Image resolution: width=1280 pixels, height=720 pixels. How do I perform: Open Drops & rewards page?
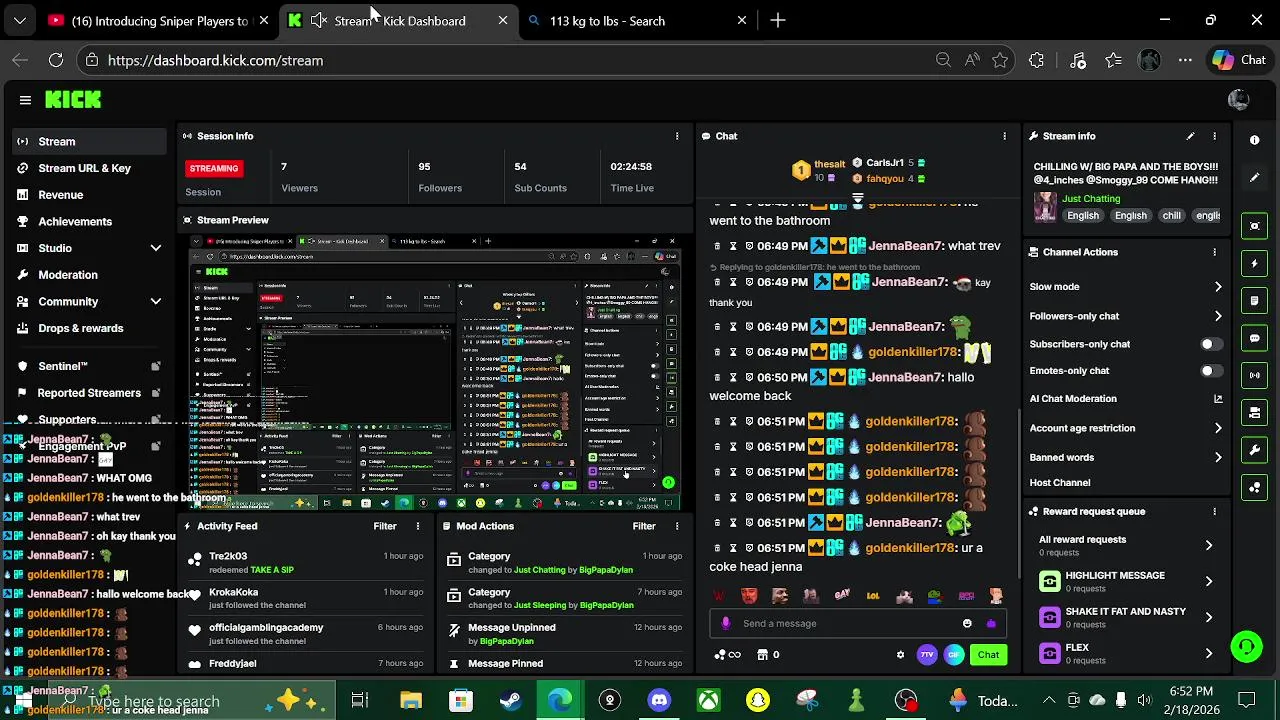[90, 328]
